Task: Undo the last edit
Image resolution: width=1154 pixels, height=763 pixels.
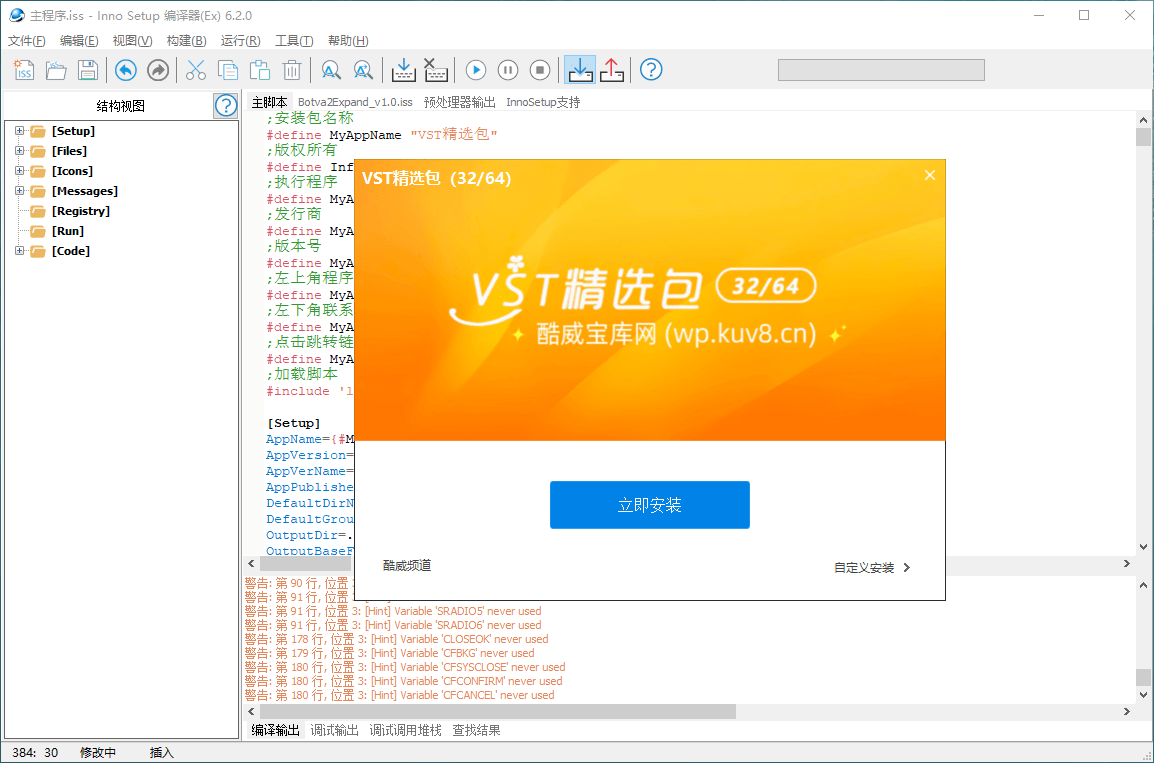Action: (126, 70)
